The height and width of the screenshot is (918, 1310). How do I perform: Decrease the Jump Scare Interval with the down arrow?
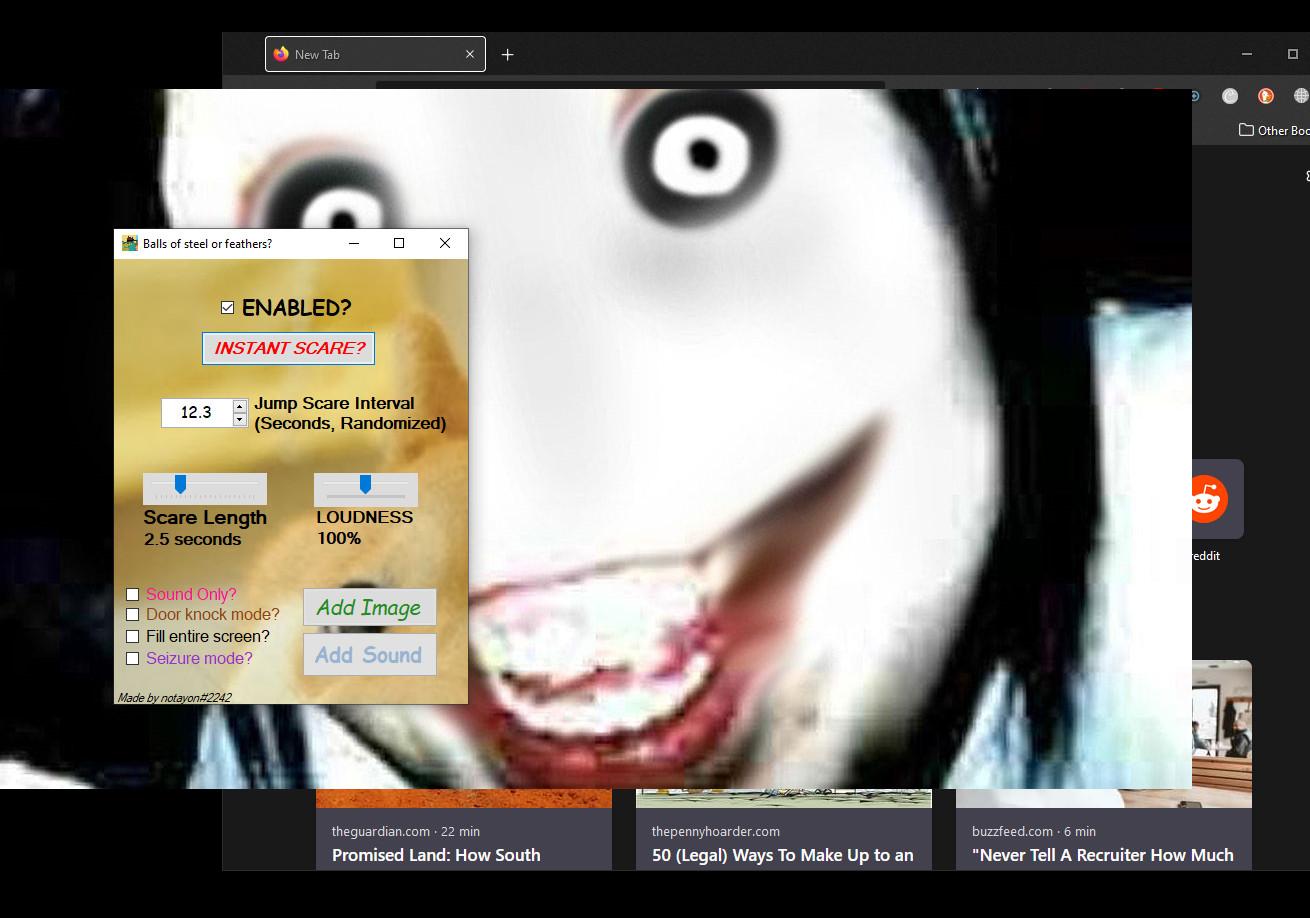coord(239,419)
